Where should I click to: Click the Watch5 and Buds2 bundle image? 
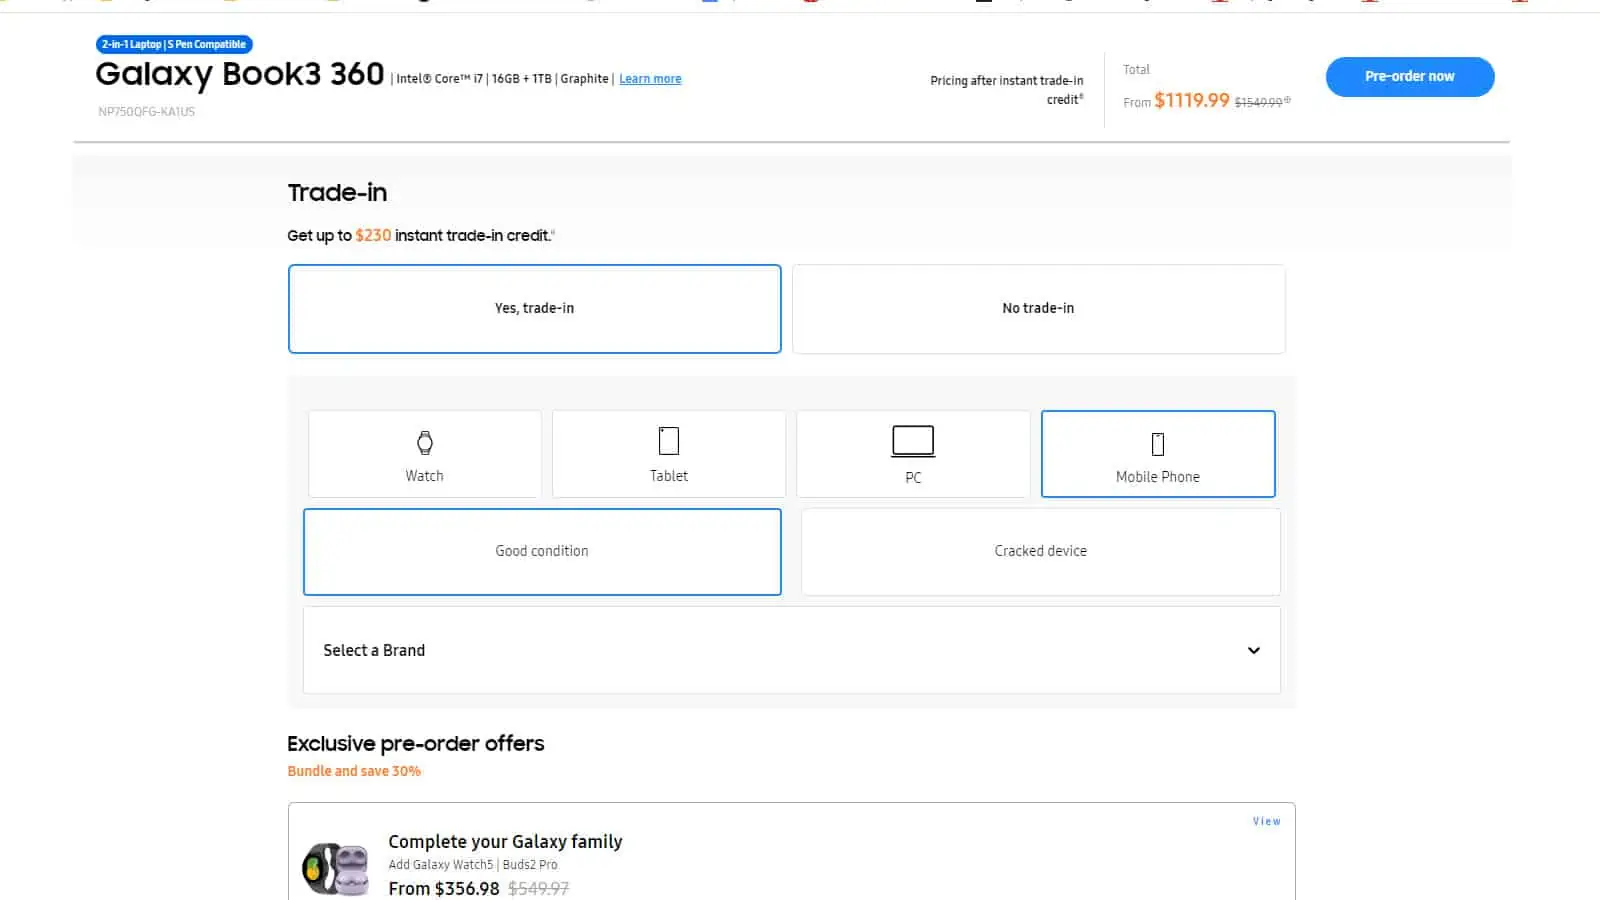(336, 868)
